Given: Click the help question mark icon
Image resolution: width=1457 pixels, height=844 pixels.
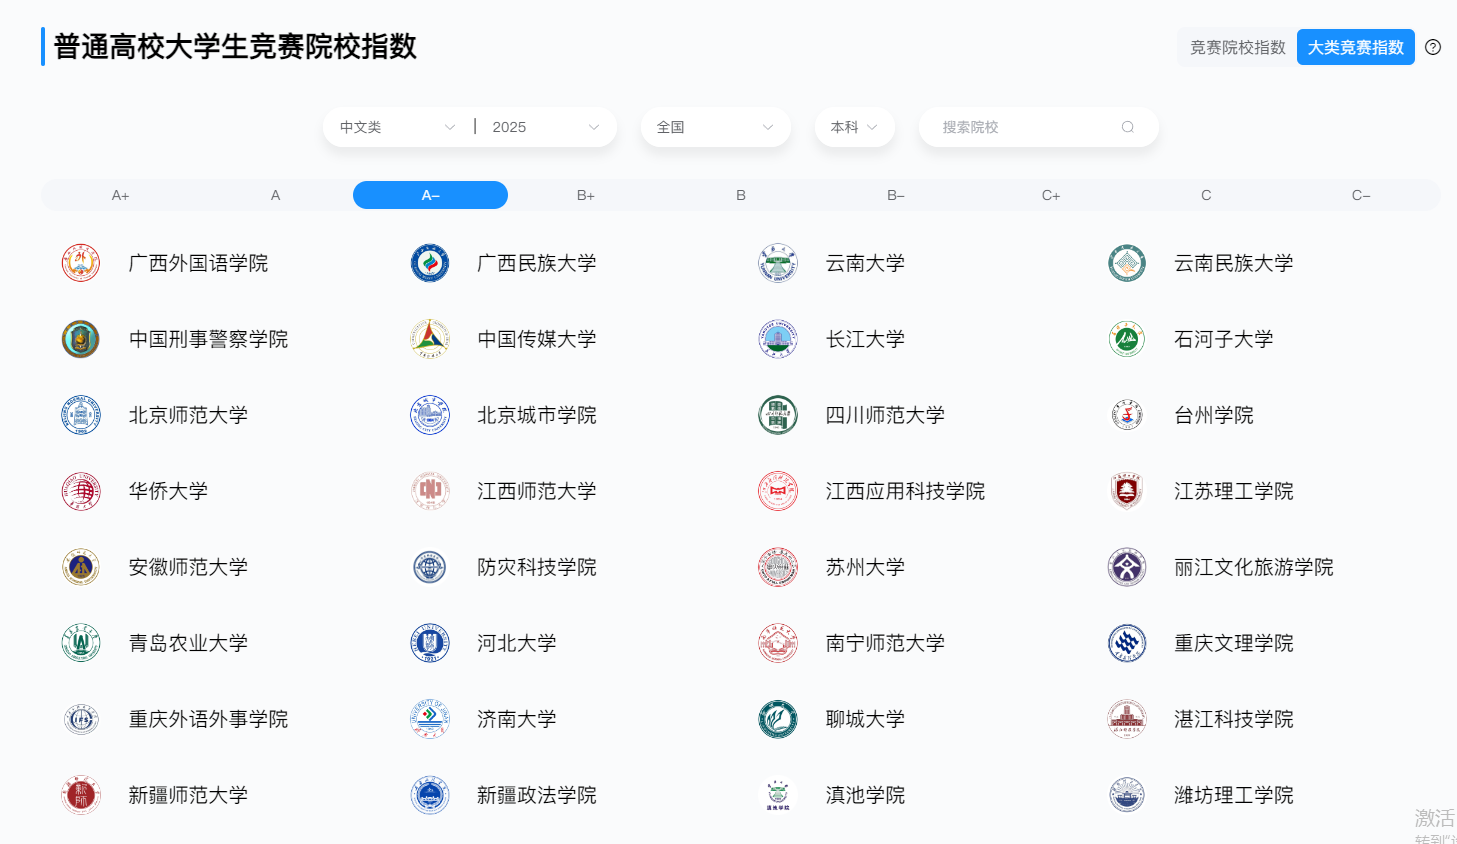Looking at the screenshot, I should (1433, 47).
